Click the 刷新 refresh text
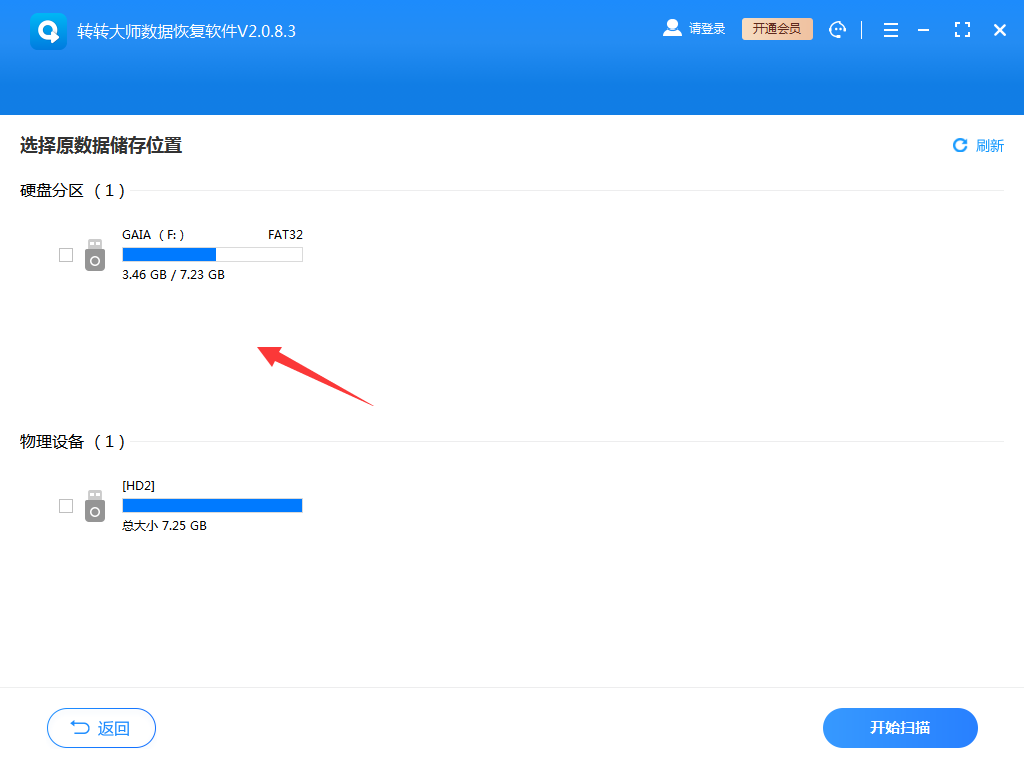This screenshot has width=1024, height=768. click(989, 146)
